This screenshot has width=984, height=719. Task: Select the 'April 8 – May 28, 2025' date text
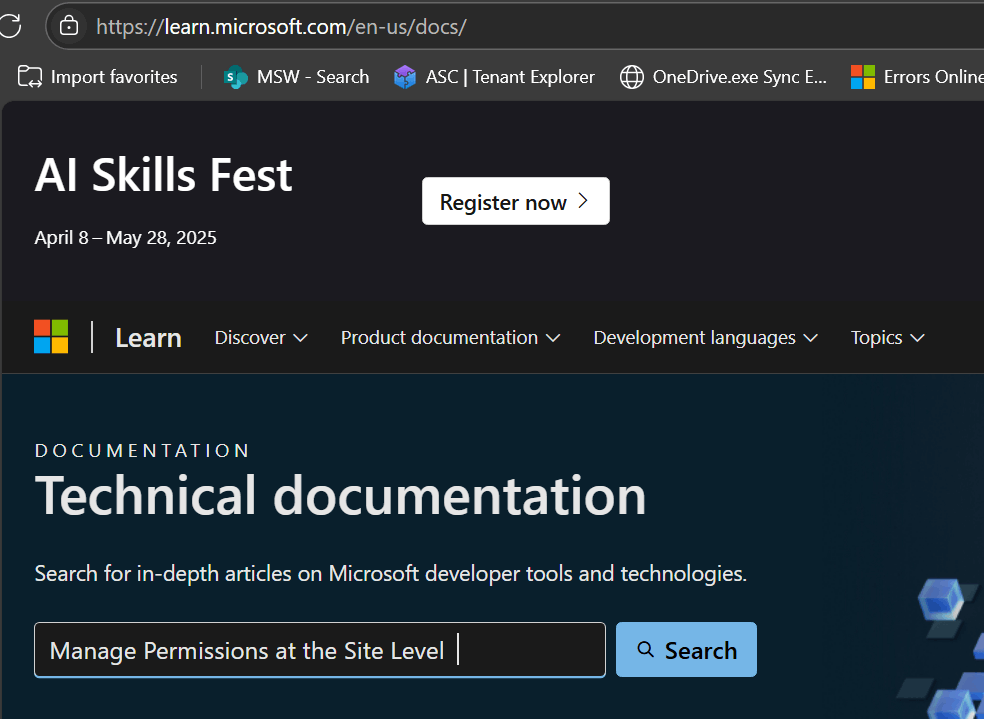point(126,238)
